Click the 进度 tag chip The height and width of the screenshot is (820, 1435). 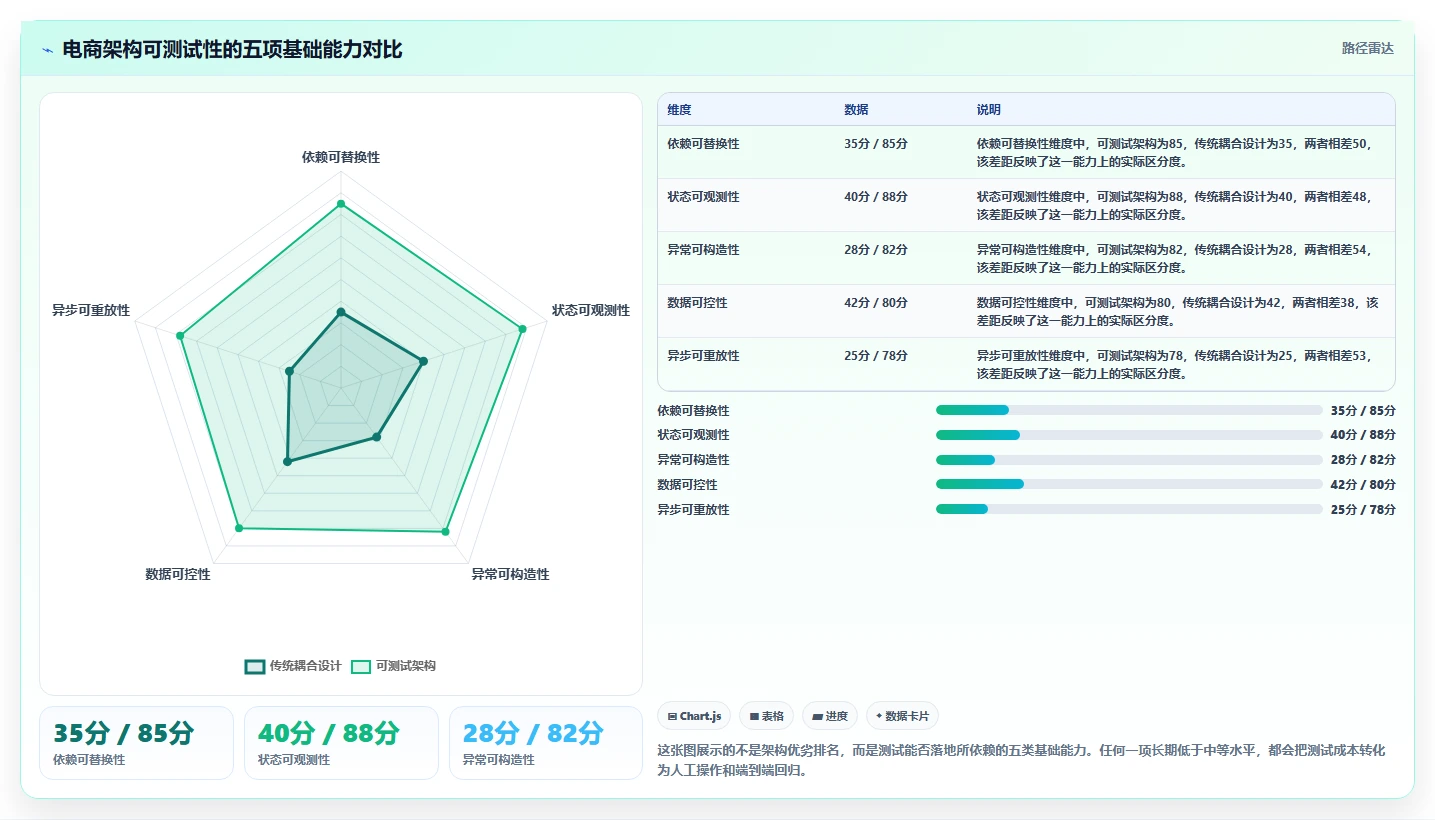click(x=830, y=716)
